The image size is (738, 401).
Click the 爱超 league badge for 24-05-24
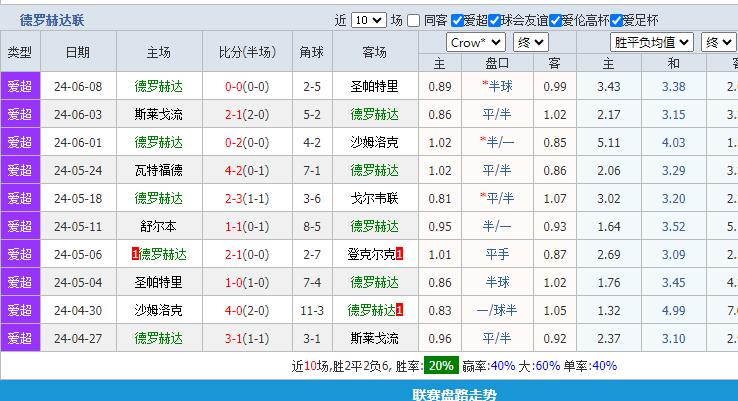[20, 170]
